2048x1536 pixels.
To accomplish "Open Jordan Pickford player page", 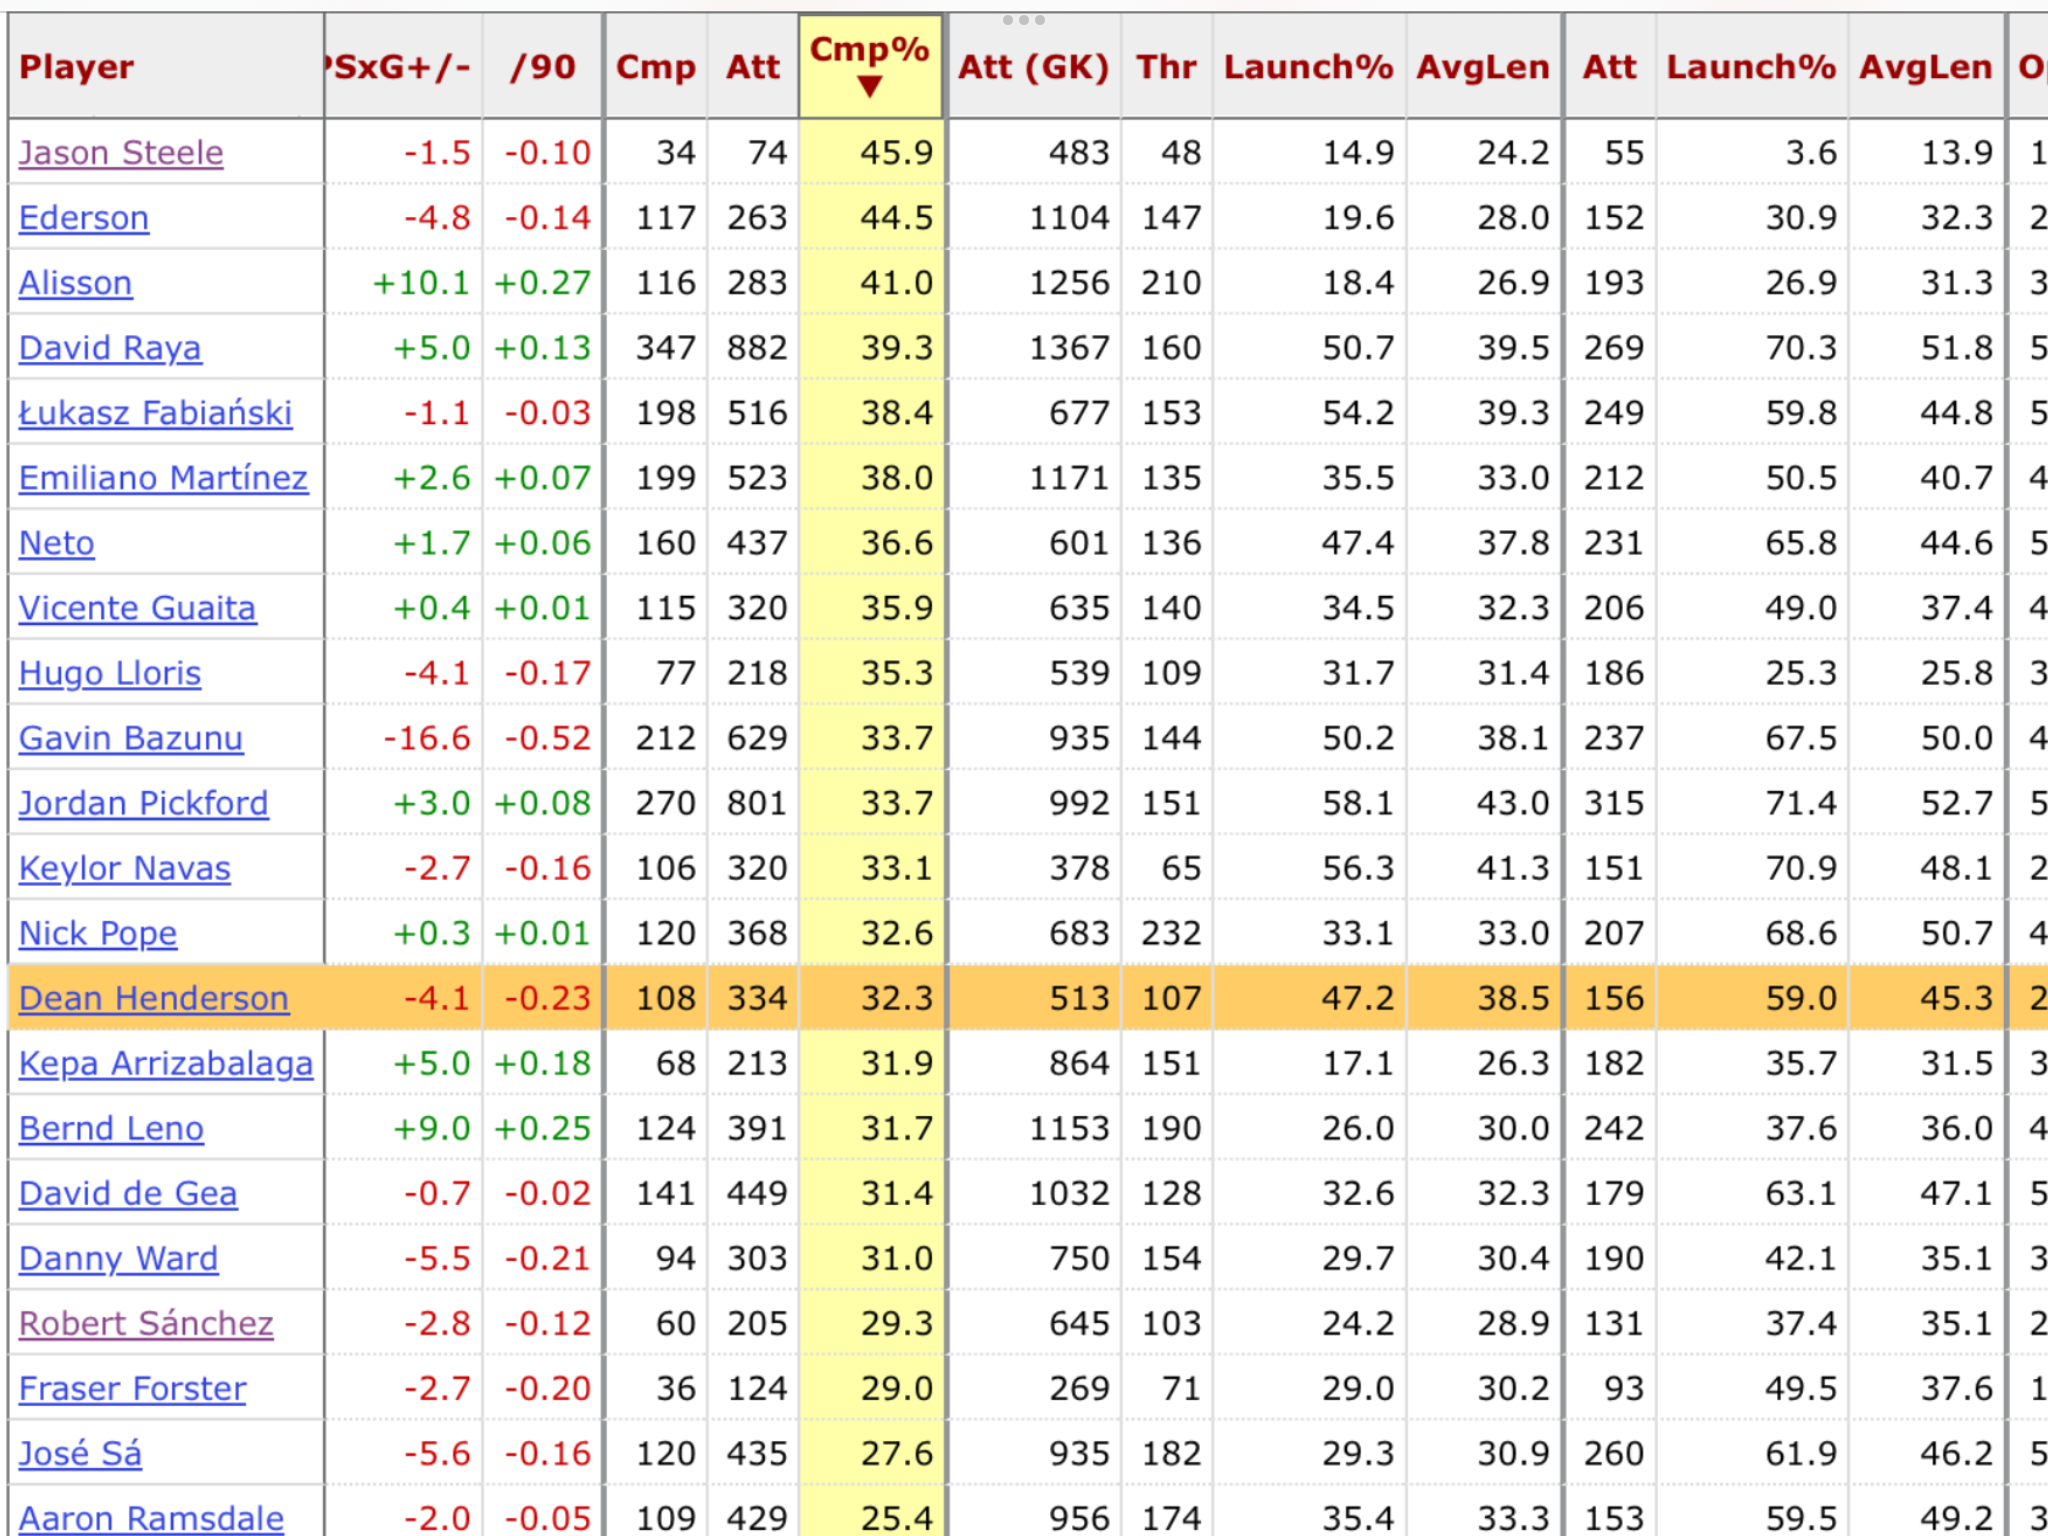I will tap(144, 803).
